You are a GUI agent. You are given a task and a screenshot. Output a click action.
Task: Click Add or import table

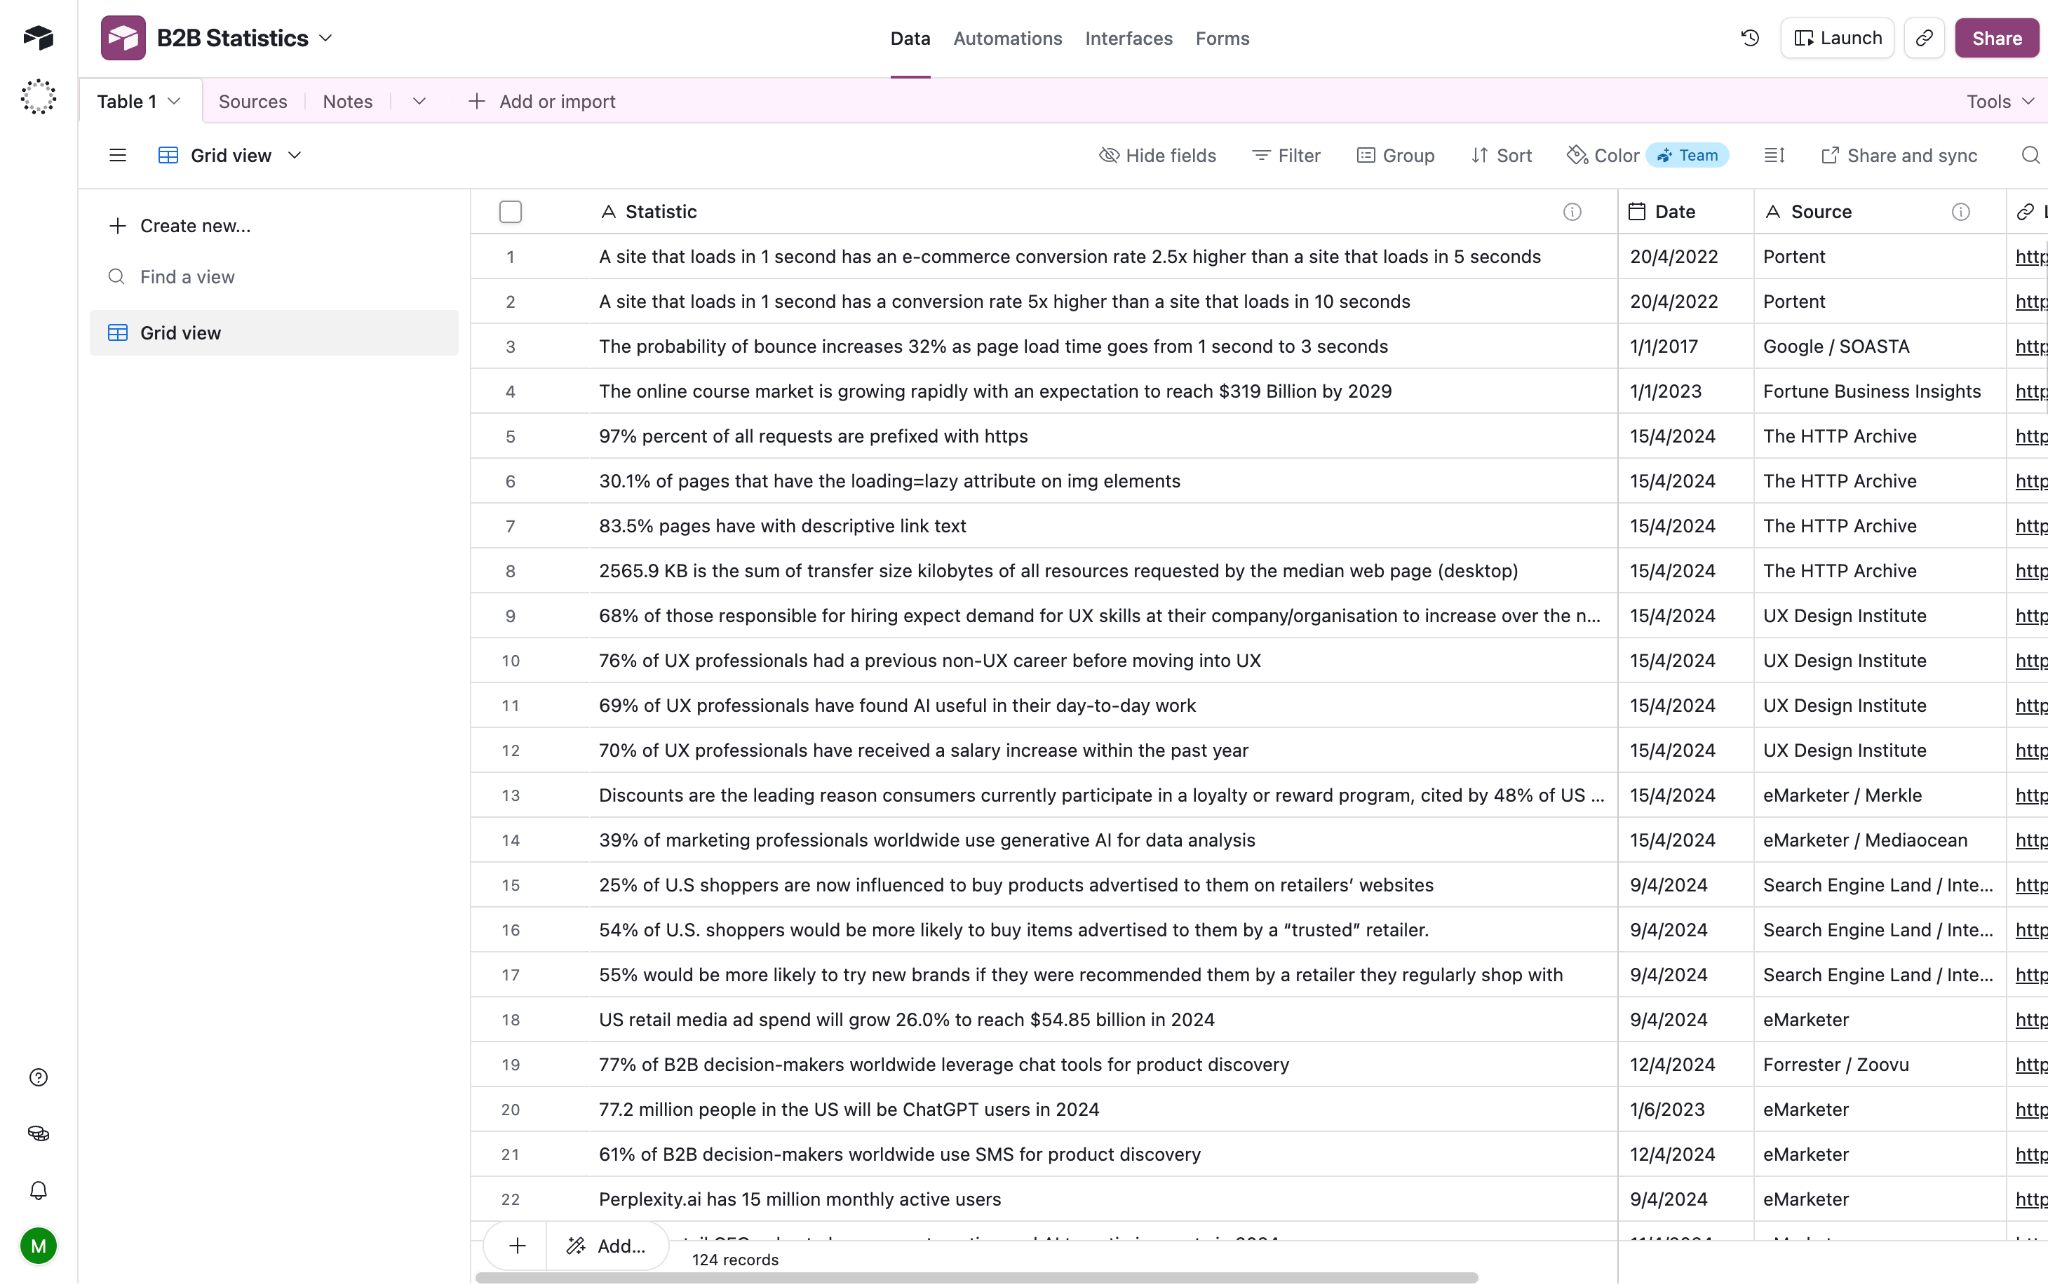(x=542, y=101)
